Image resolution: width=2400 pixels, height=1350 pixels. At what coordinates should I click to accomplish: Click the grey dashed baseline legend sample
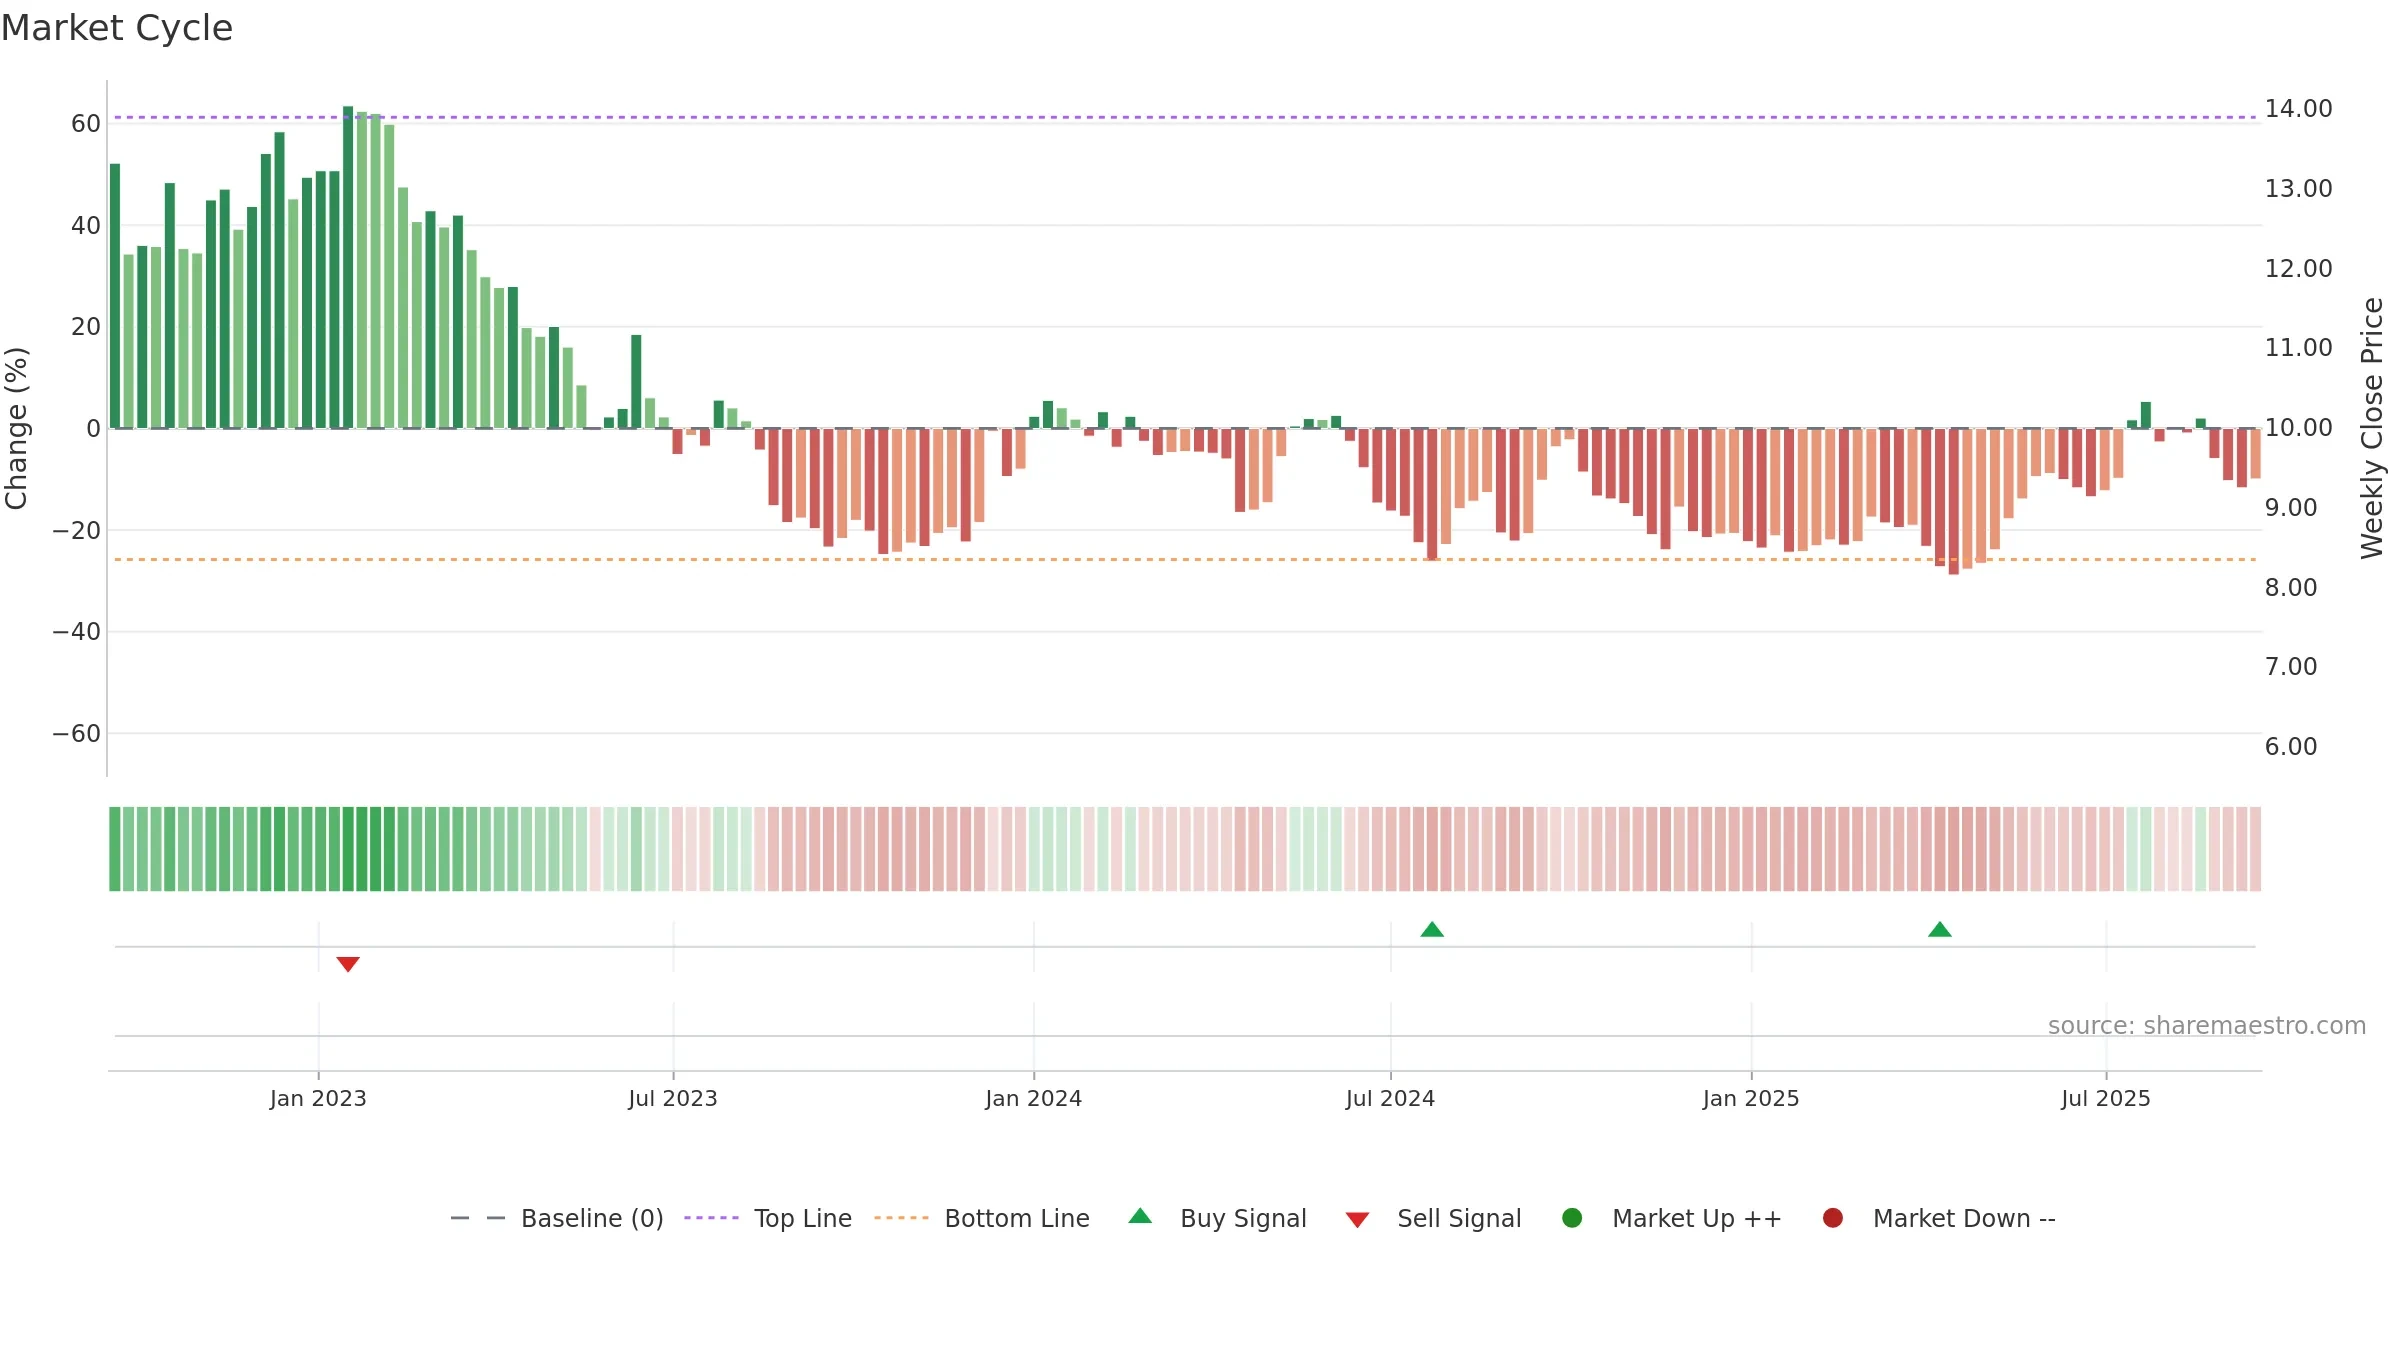(x=477, y=1218)
